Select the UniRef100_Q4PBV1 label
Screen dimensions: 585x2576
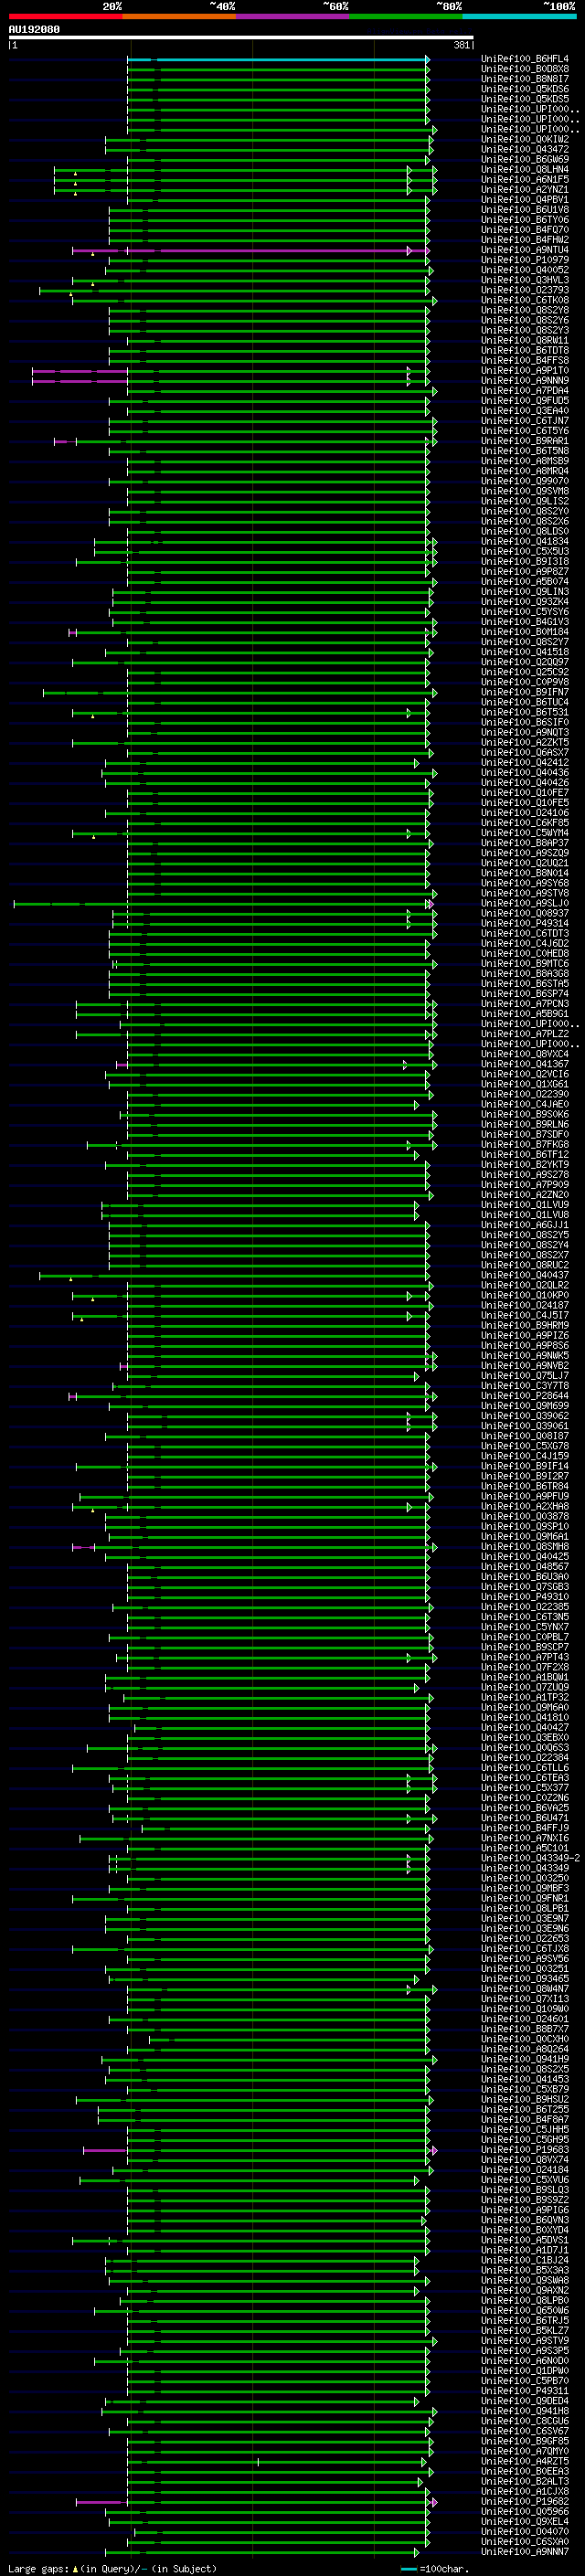(524, 200)
